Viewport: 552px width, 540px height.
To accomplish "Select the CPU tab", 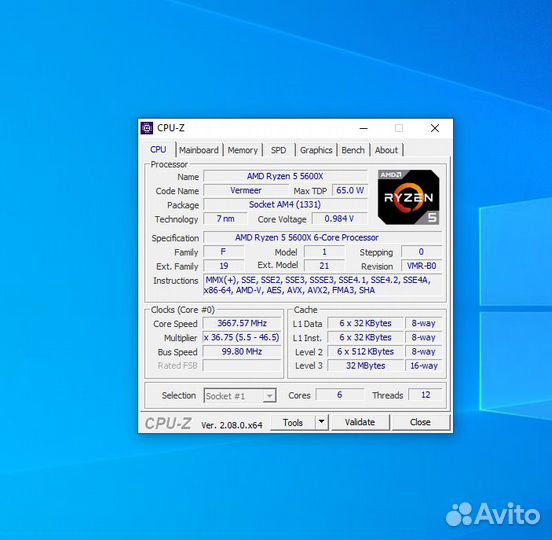I will tap(158, 150).
